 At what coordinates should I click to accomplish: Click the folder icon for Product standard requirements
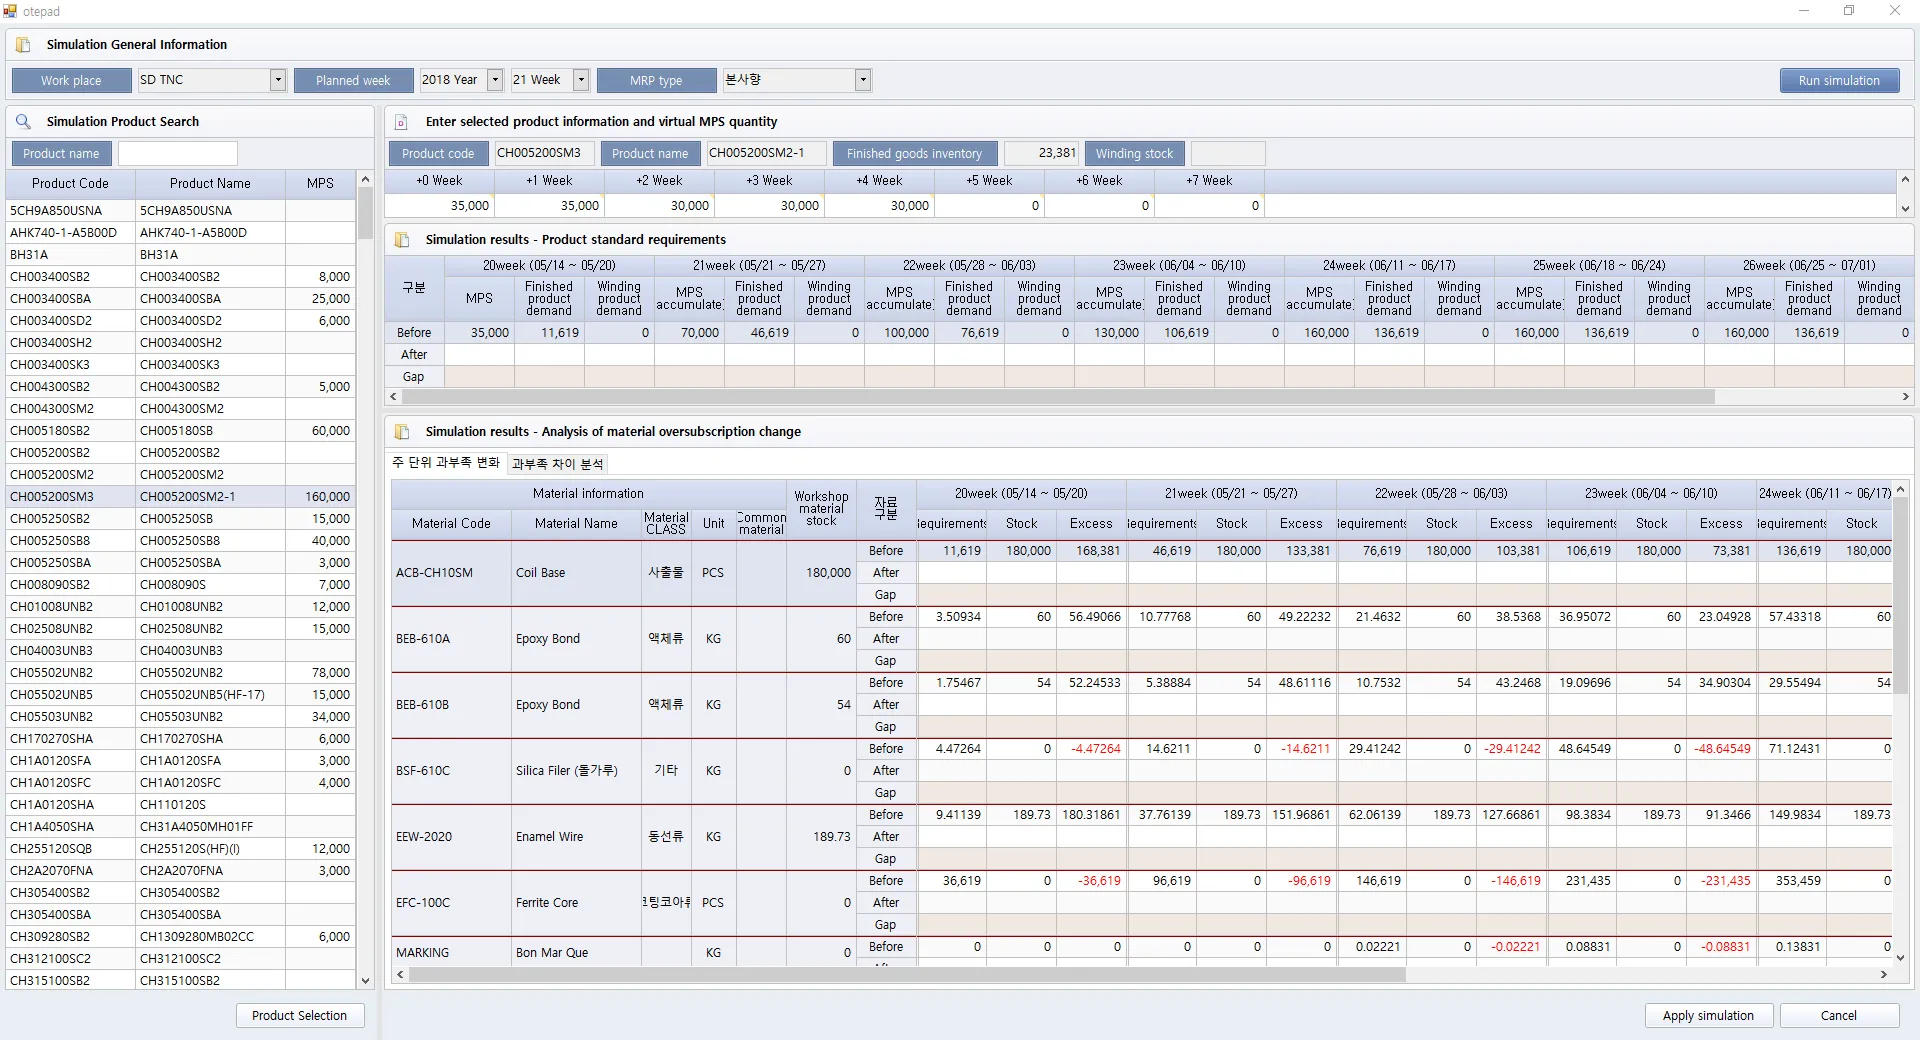click(x=402, y=240)
